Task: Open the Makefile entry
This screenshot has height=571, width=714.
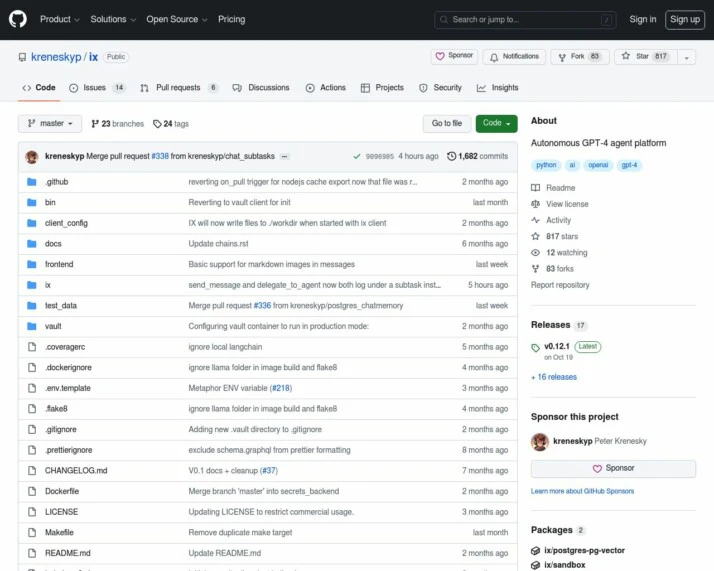Action: 59,533
